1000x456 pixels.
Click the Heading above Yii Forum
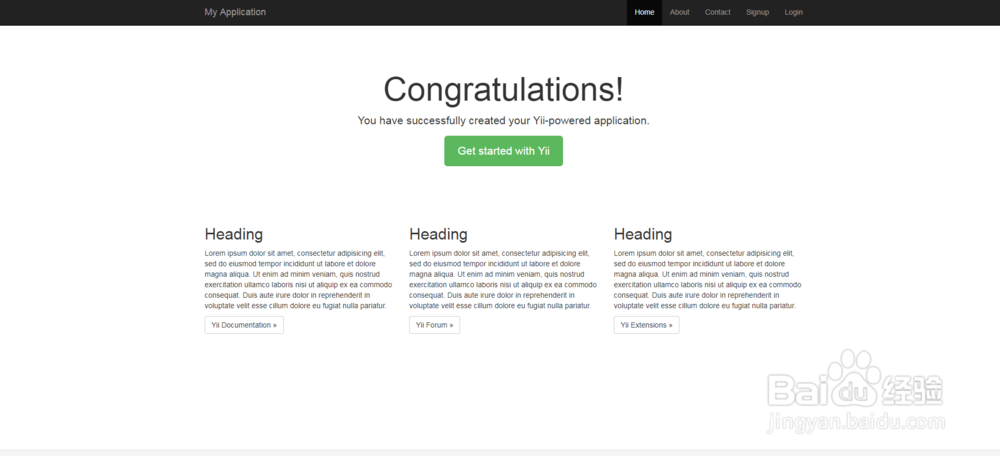(438, 234)
